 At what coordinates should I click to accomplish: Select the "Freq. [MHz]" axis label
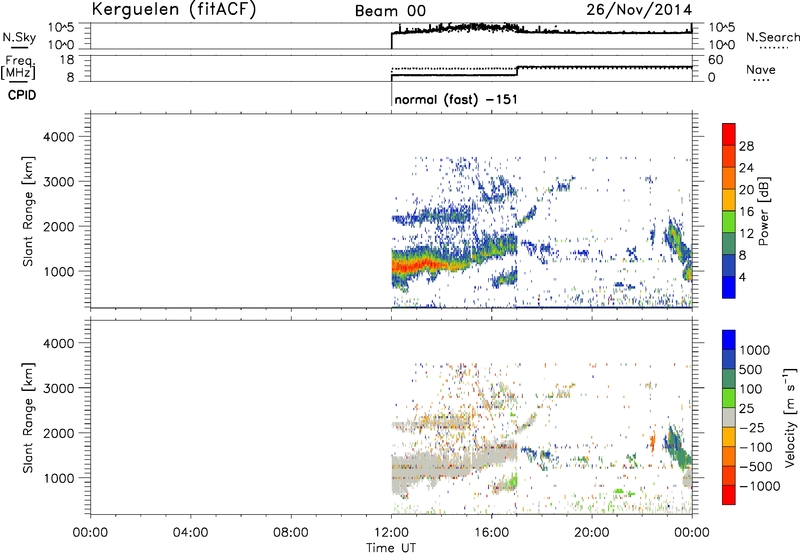pyautogui.click(x=18, y=67)
